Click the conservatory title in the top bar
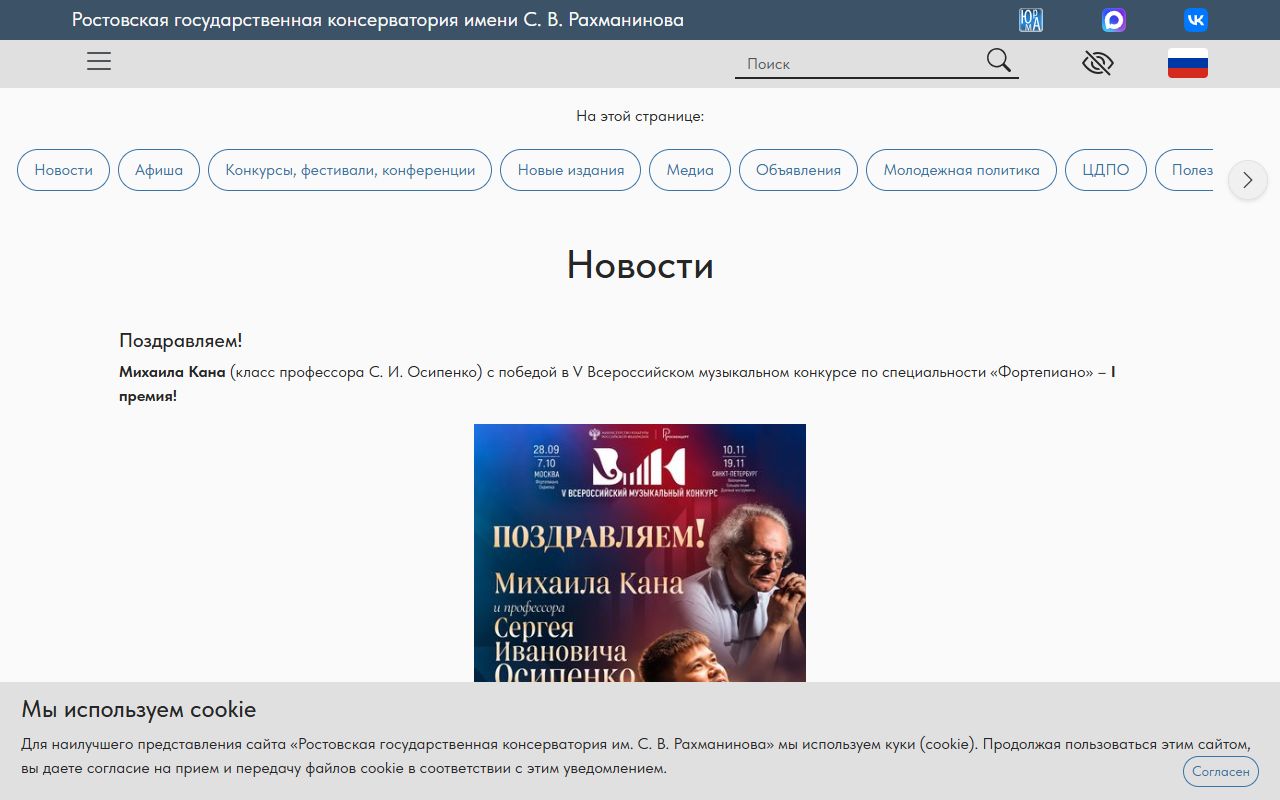 click(378, 20)
